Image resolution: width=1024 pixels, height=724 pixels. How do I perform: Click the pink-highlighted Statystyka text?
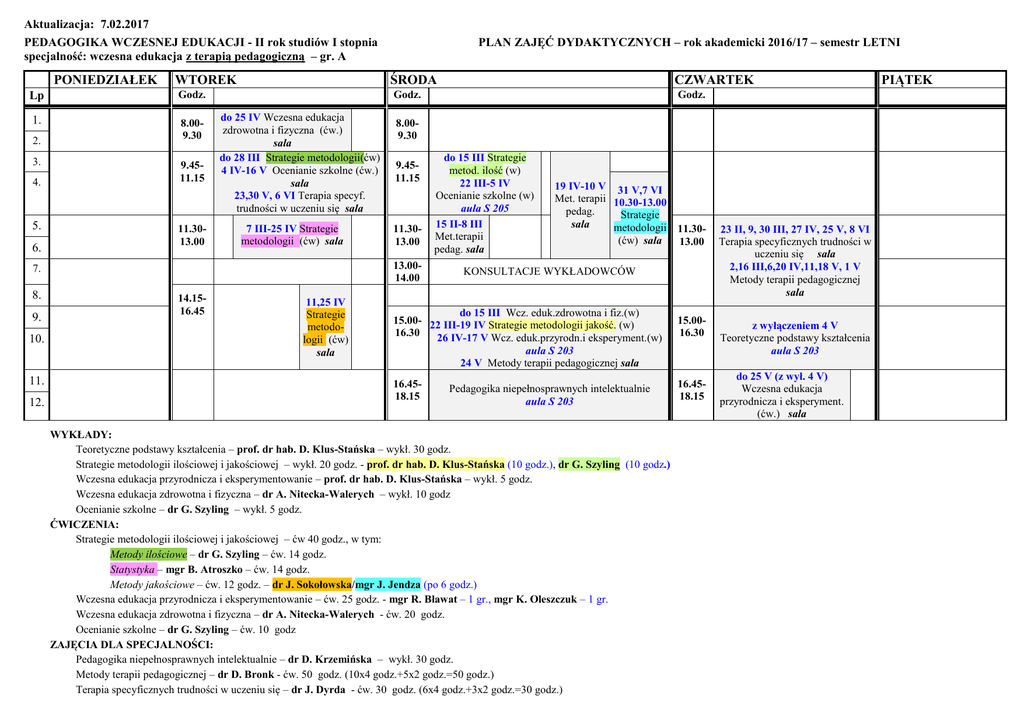point(133,569)
